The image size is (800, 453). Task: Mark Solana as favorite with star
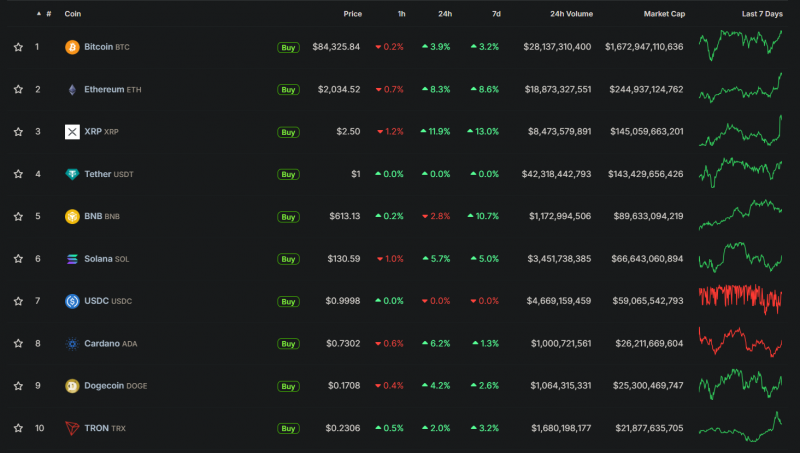coord(18,259)
